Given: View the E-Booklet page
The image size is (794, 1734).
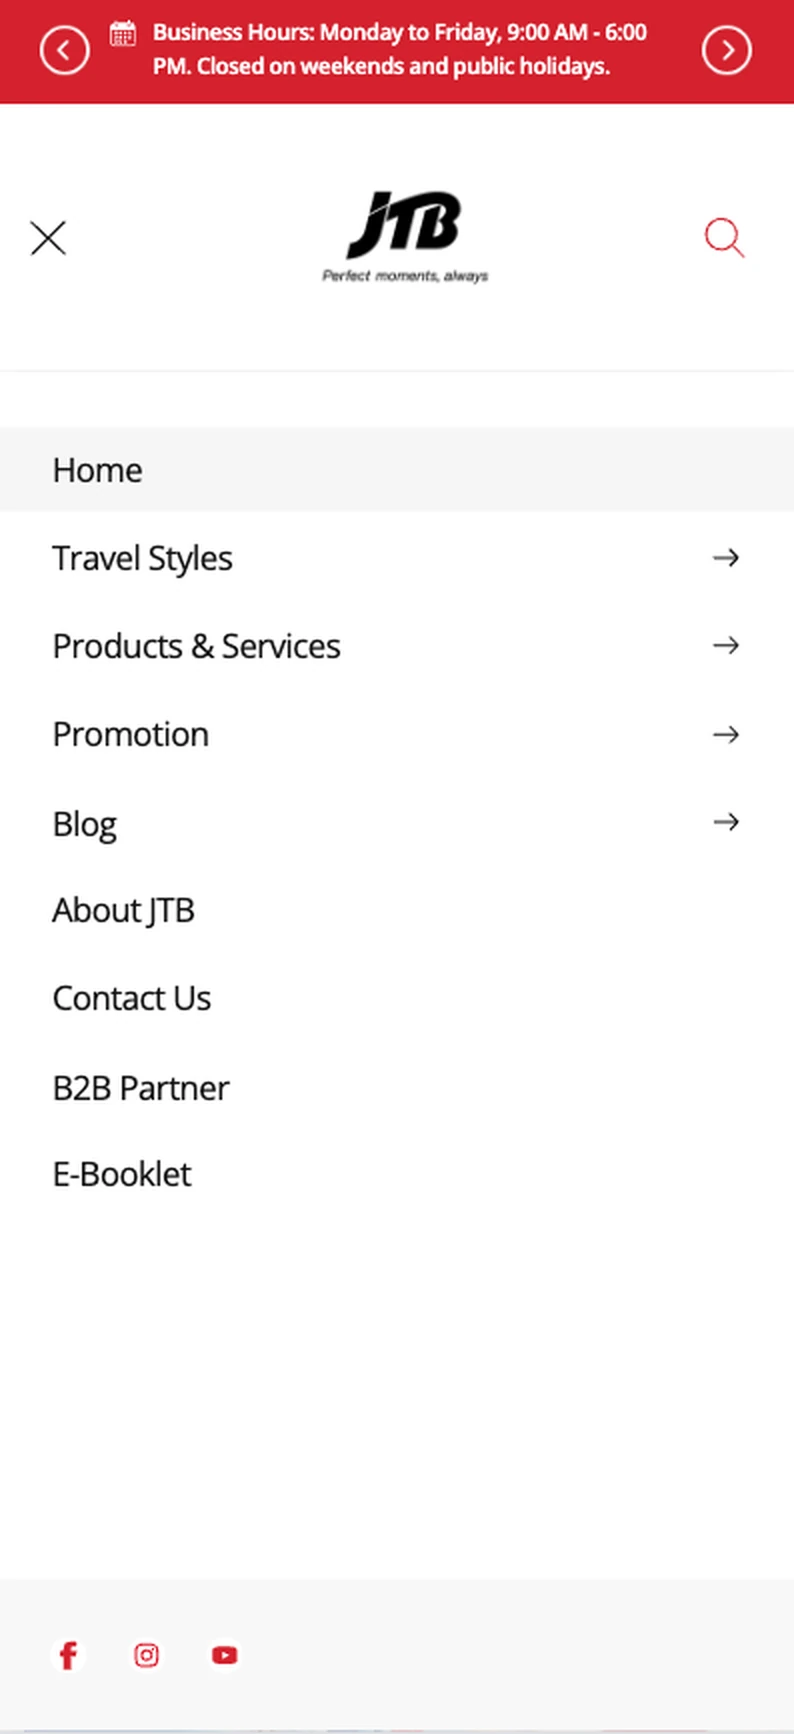Looking at the screenshot, I should tap(121, 1174).
